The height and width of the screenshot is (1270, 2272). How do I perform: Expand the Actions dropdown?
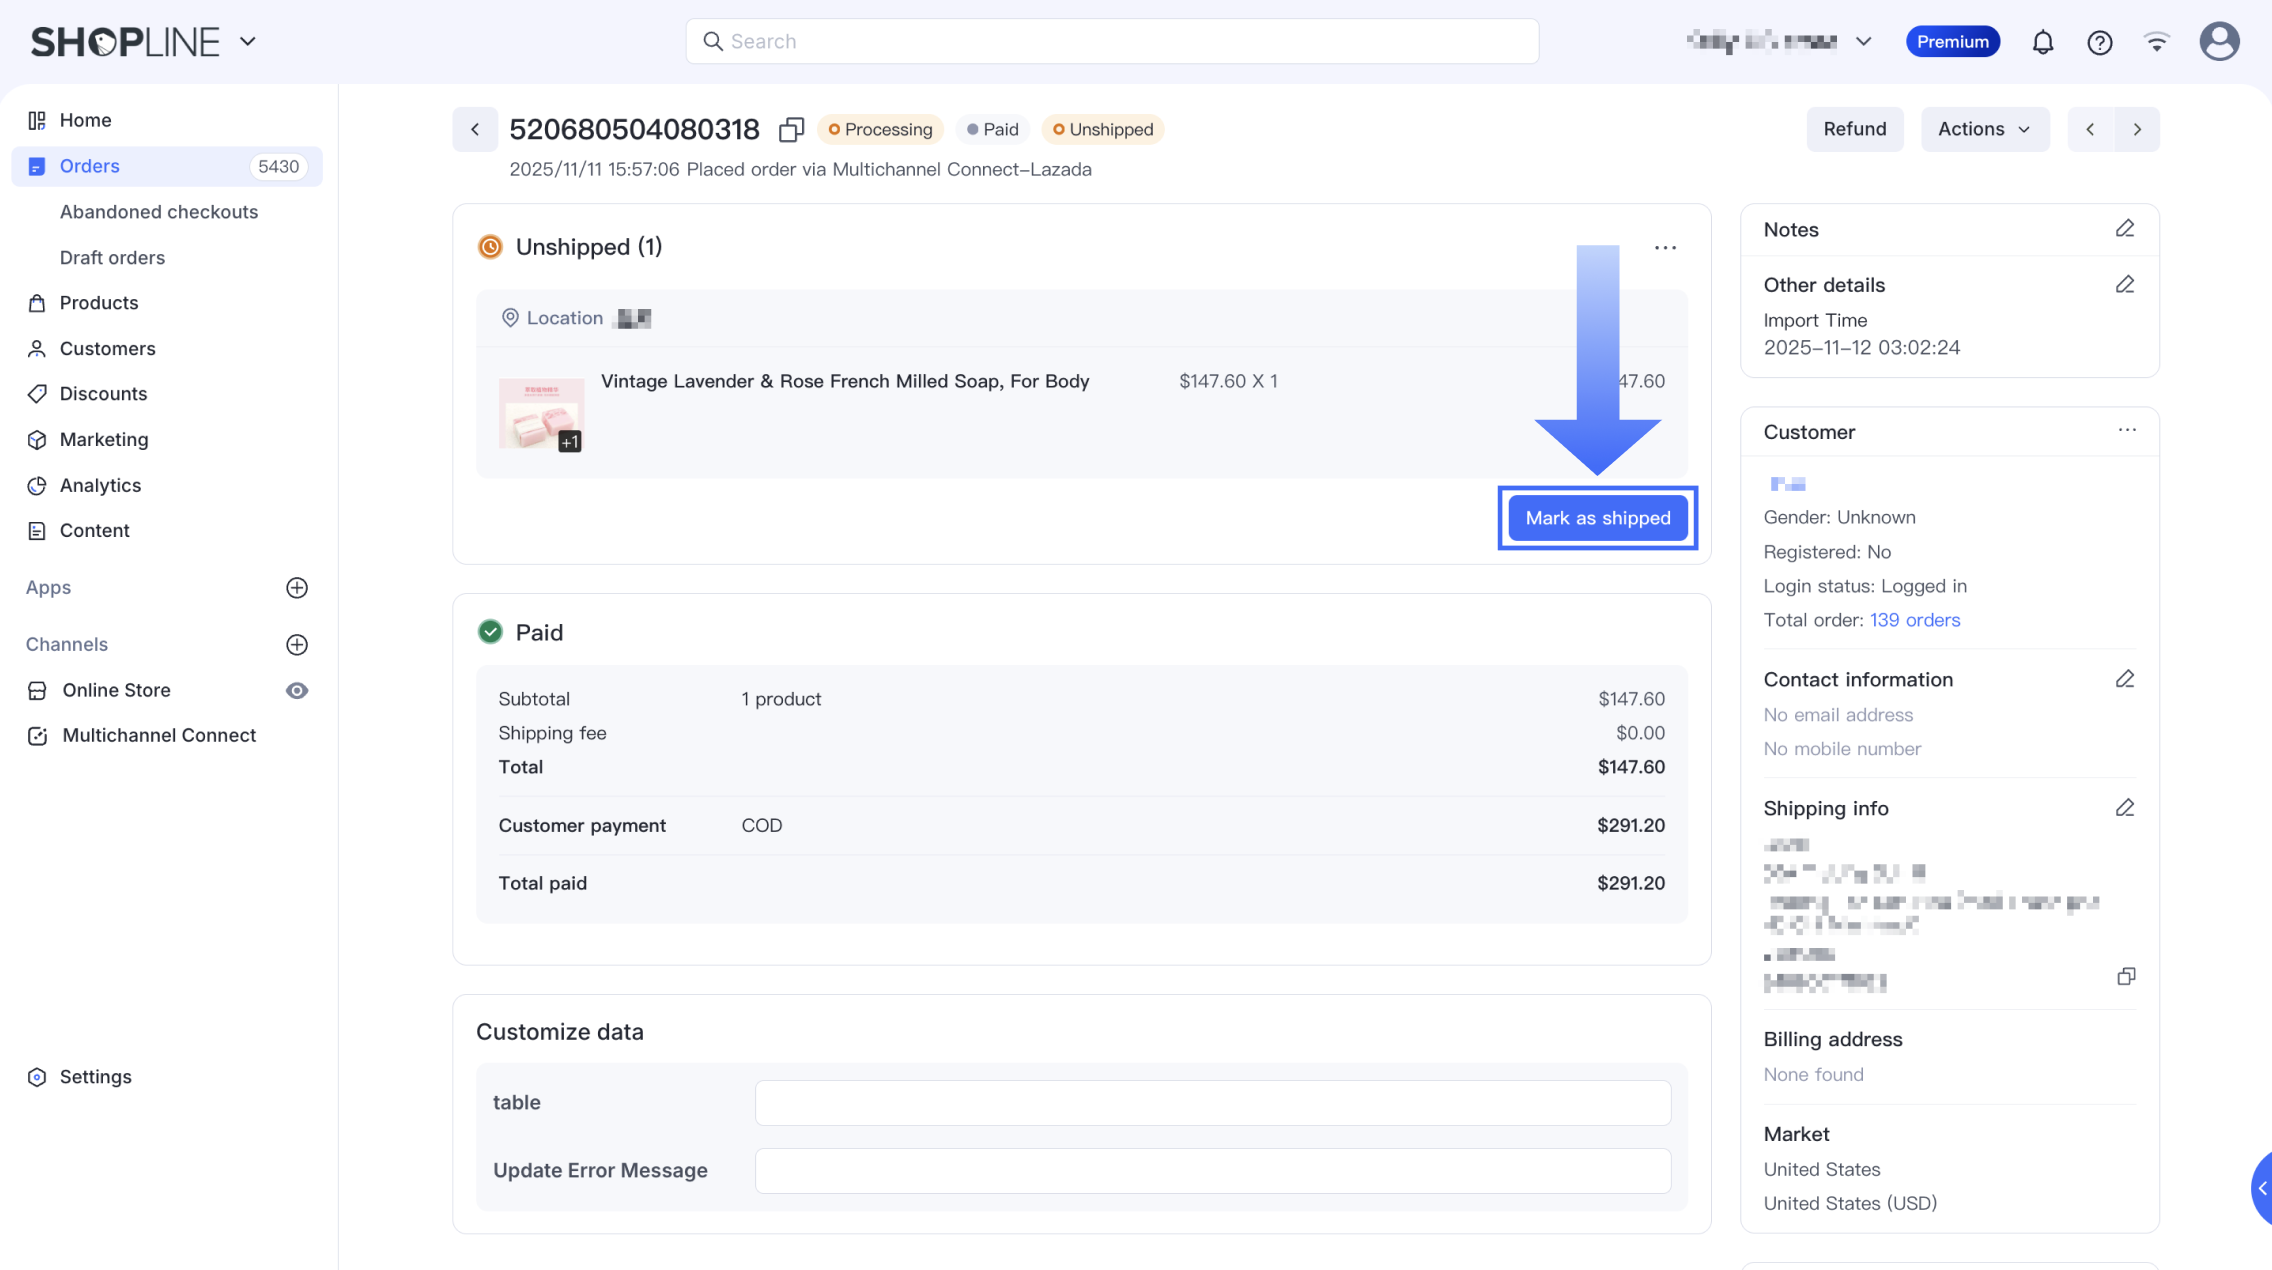tap(1984, 129)
